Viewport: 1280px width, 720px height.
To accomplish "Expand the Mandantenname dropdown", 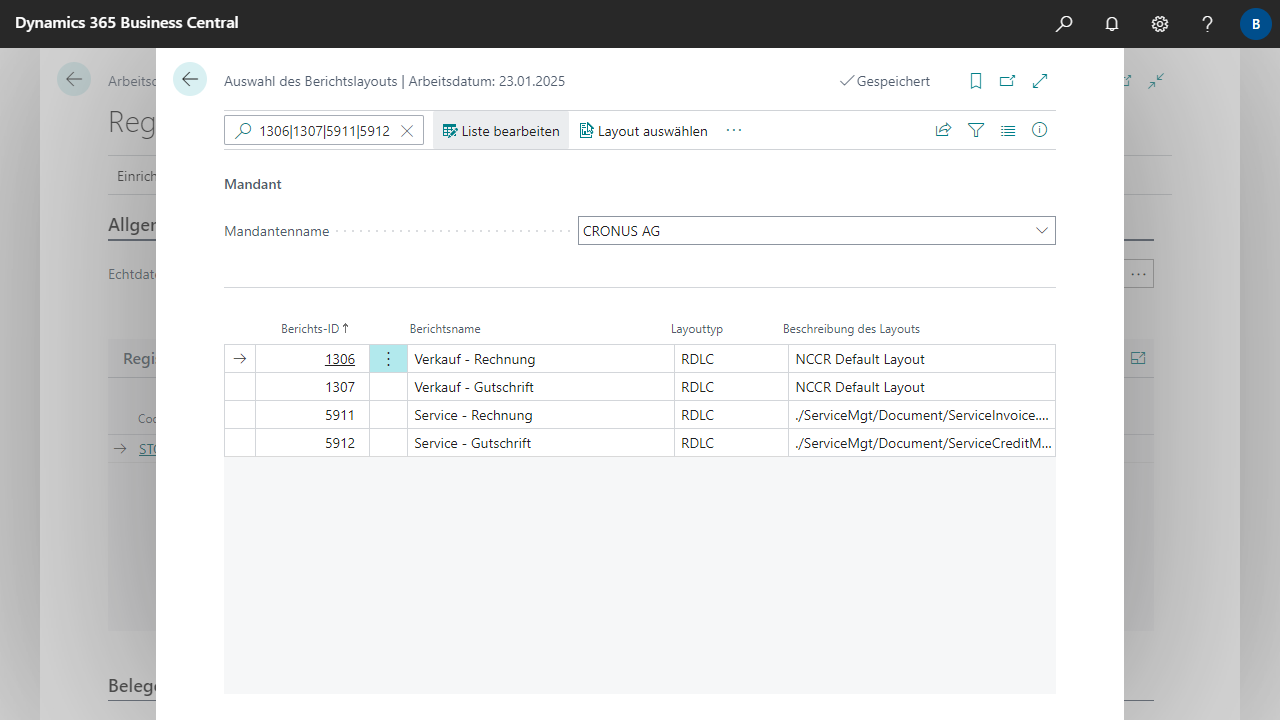I will pos(1042,231).
